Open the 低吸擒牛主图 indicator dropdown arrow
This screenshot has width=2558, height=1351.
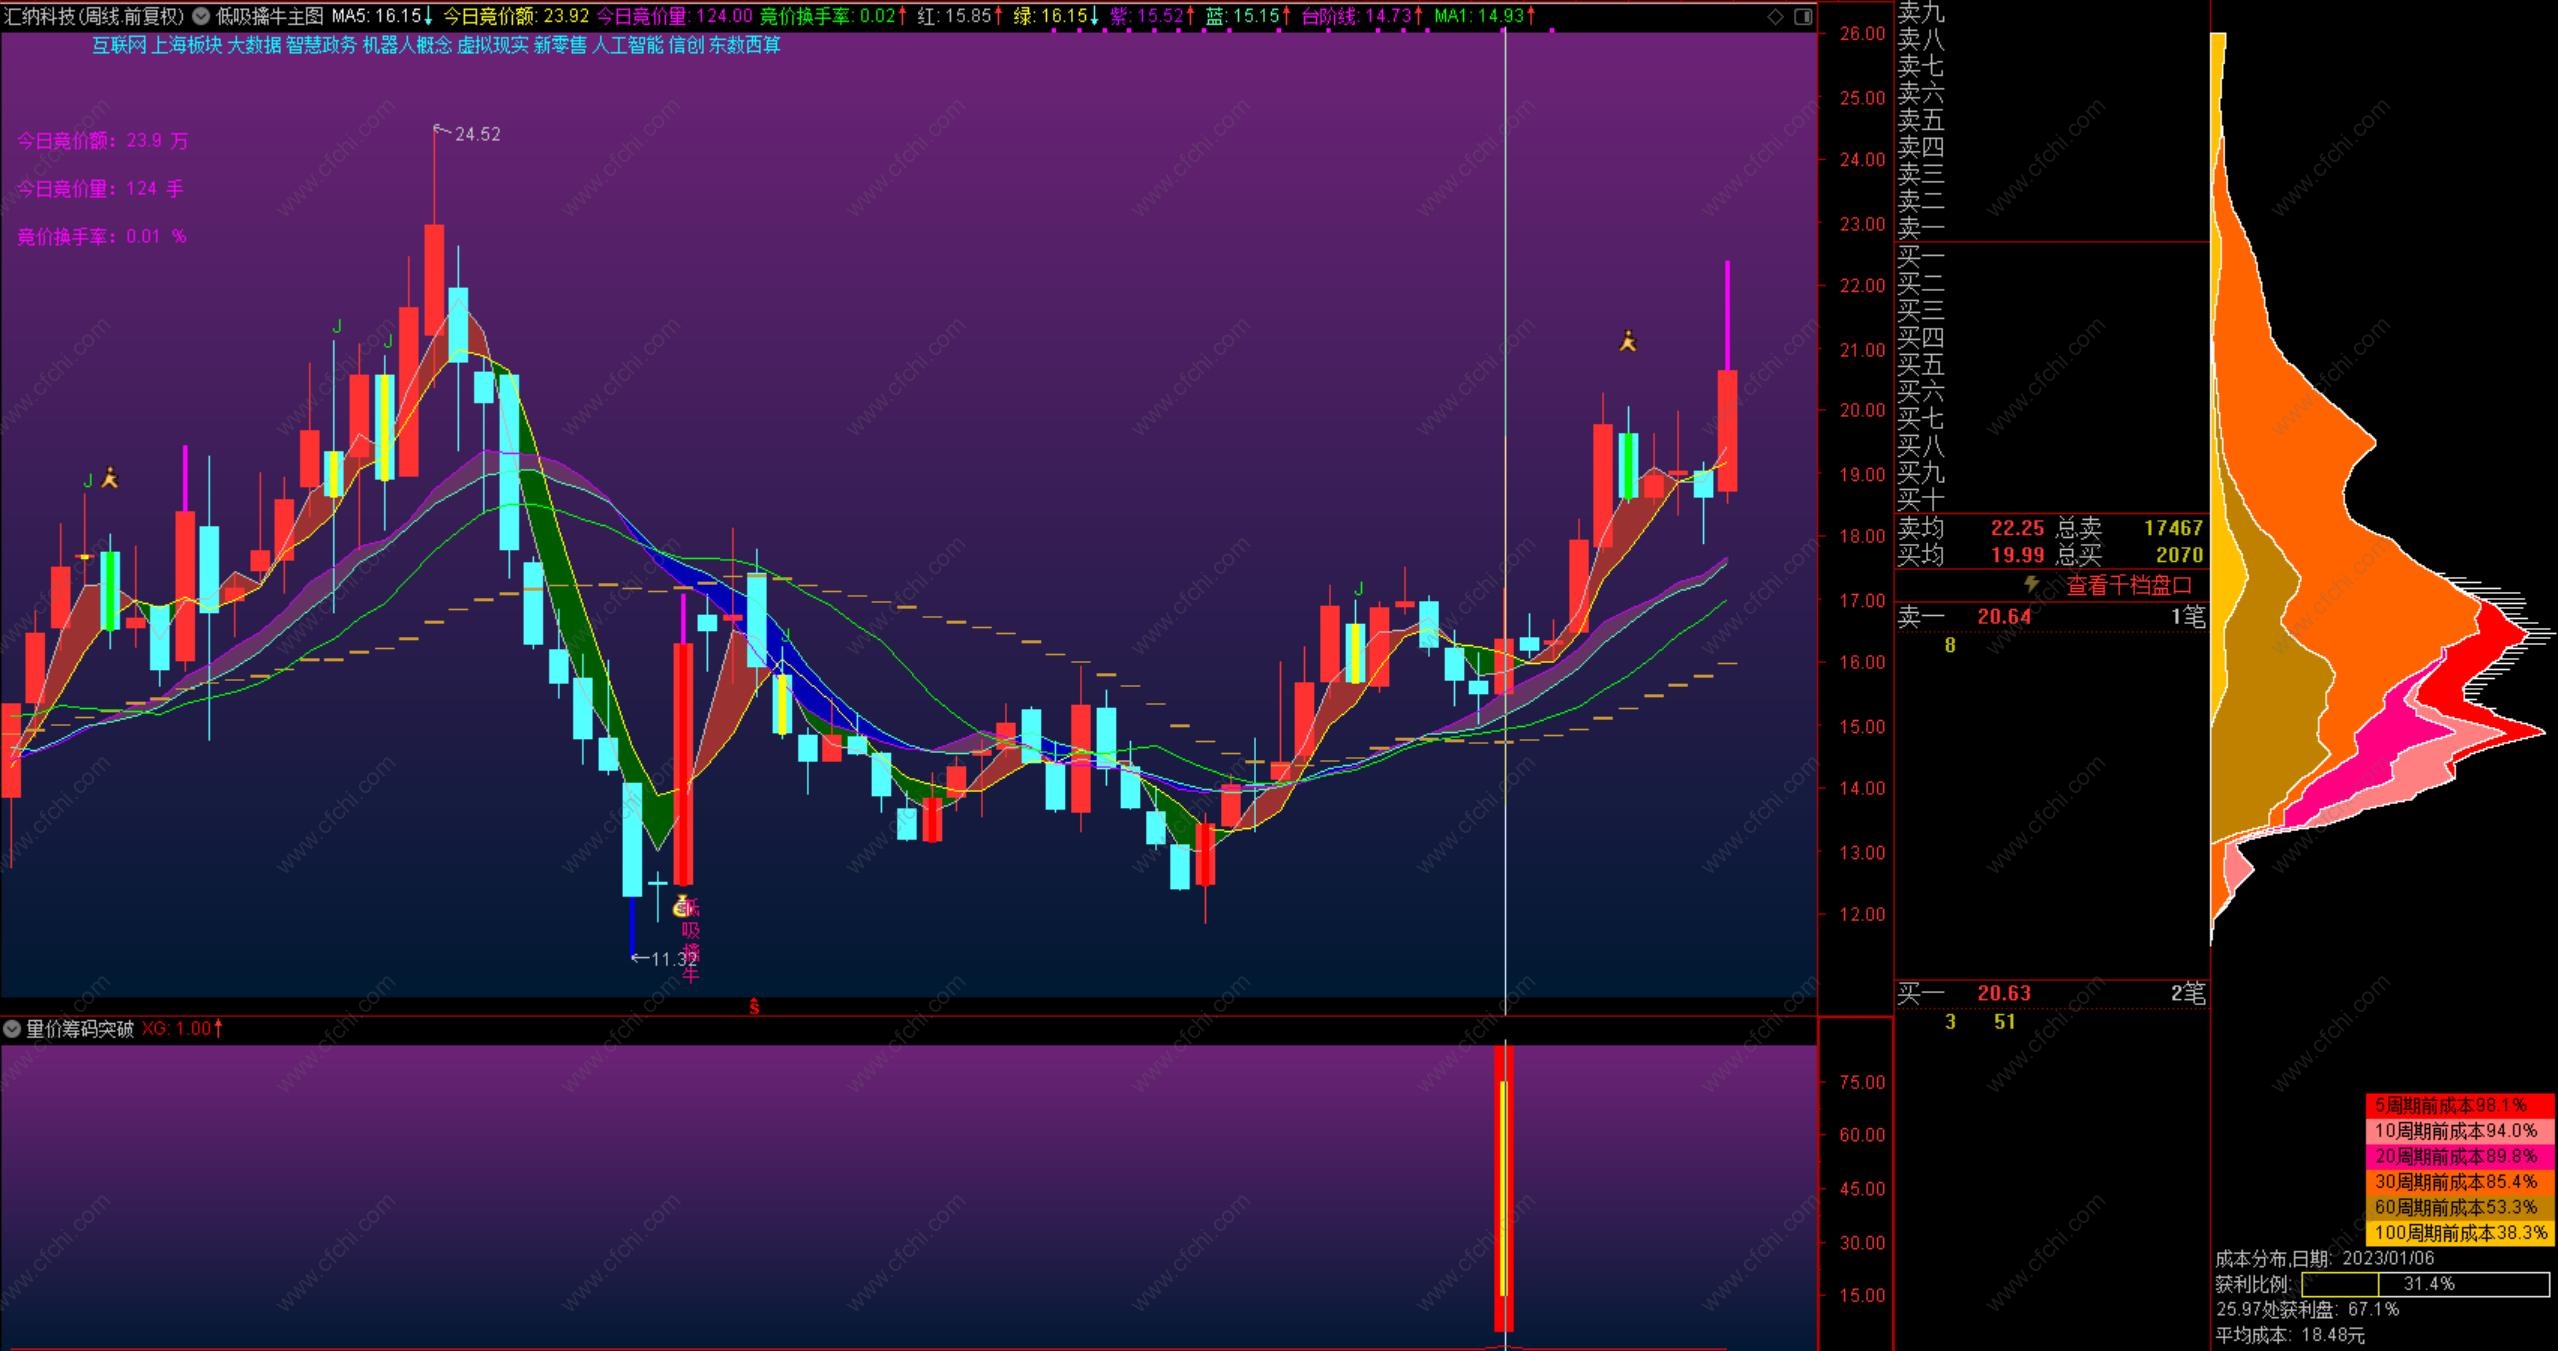[x=201, y=16]
